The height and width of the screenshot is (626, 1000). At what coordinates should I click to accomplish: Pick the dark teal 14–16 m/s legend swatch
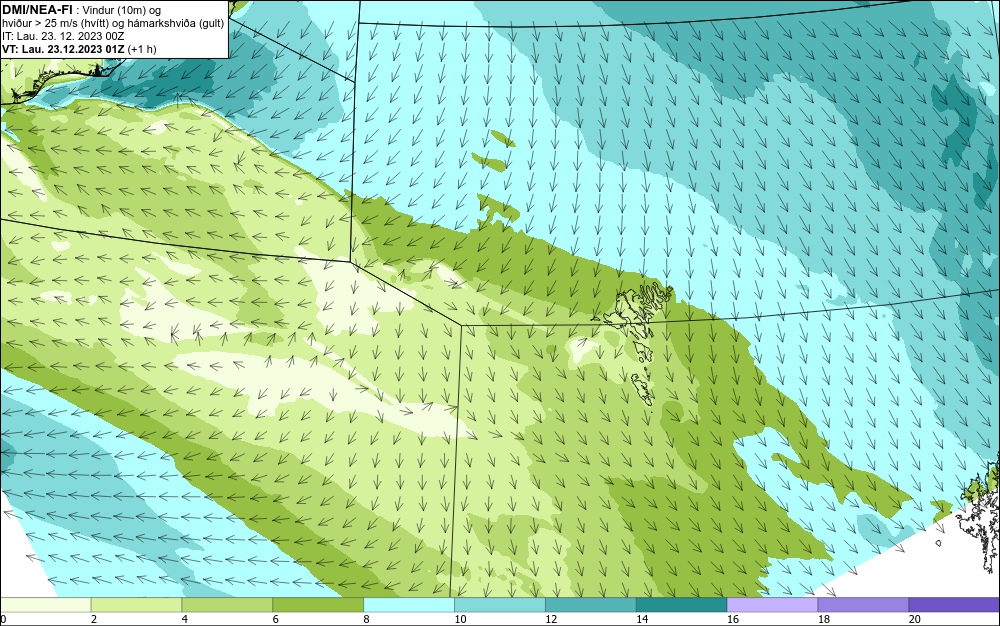point(682,605)
